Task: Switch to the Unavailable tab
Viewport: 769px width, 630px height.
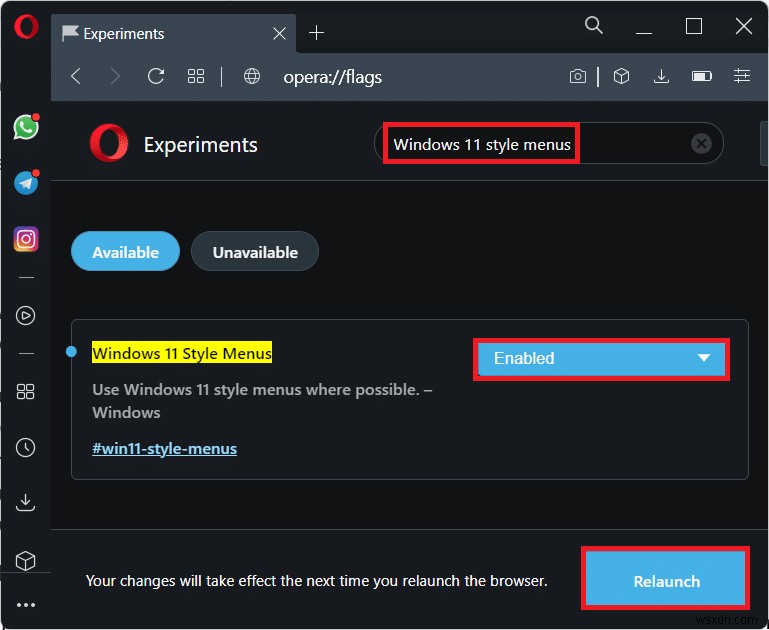Action: 255,252
